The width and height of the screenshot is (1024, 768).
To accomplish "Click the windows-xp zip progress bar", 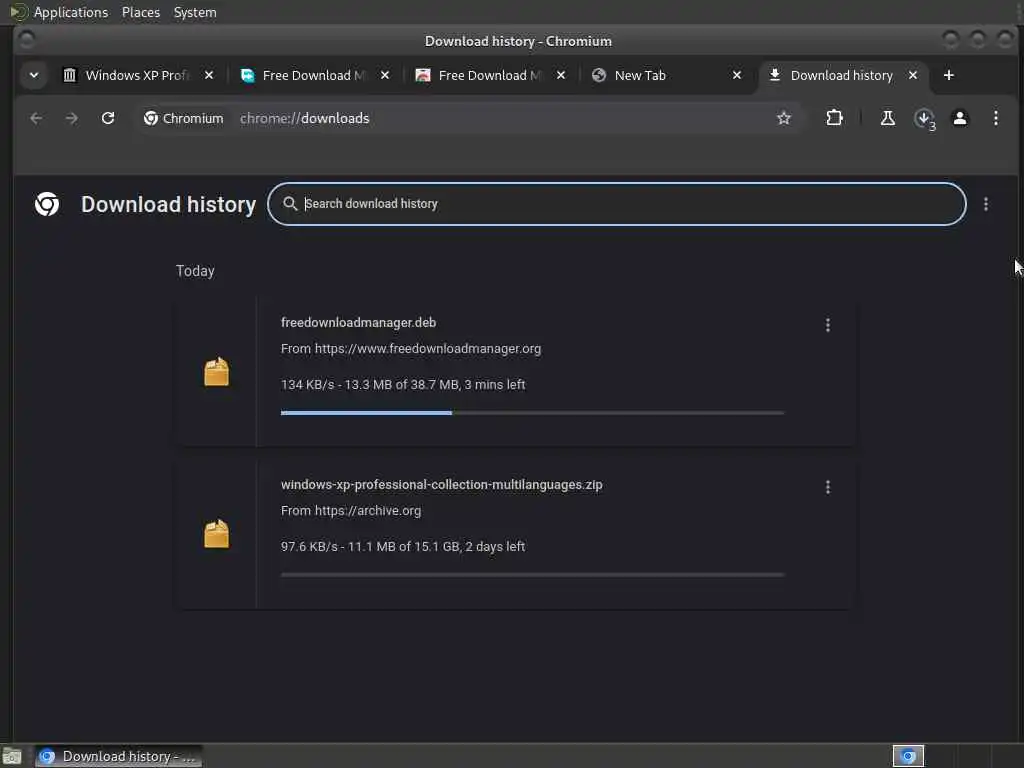I will (532, 575).
